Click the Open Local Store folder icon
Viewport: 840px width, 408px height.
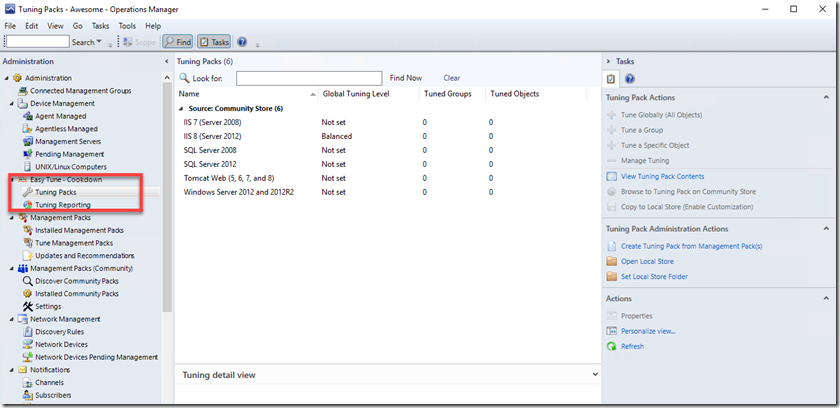point(611,261)
